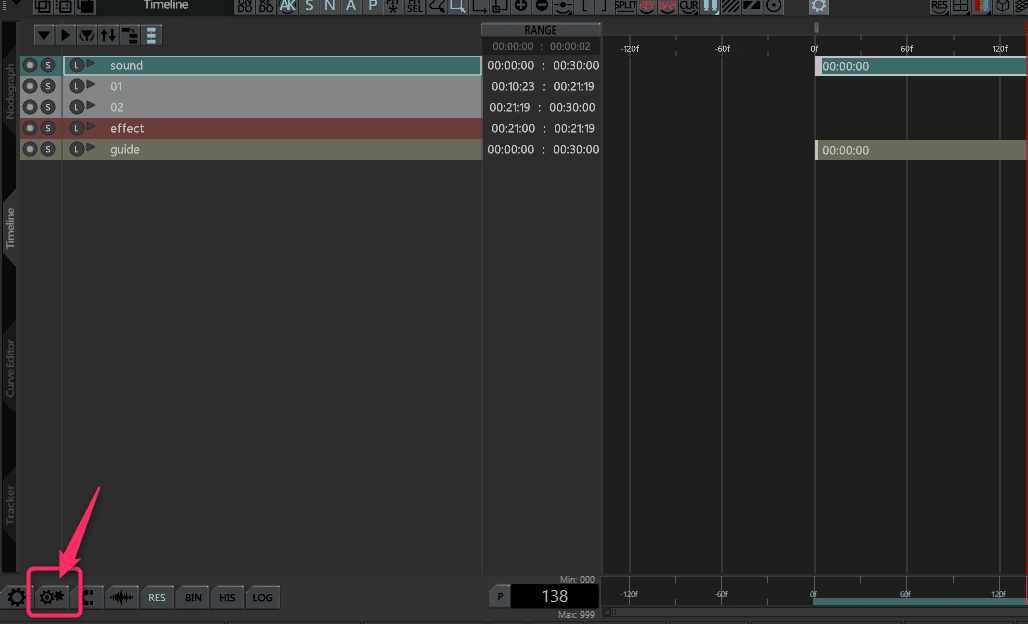Click the audio waveform button
The width and height of the screenshot is (1028, 624).
pyautogui.click(x=122, y=597)
